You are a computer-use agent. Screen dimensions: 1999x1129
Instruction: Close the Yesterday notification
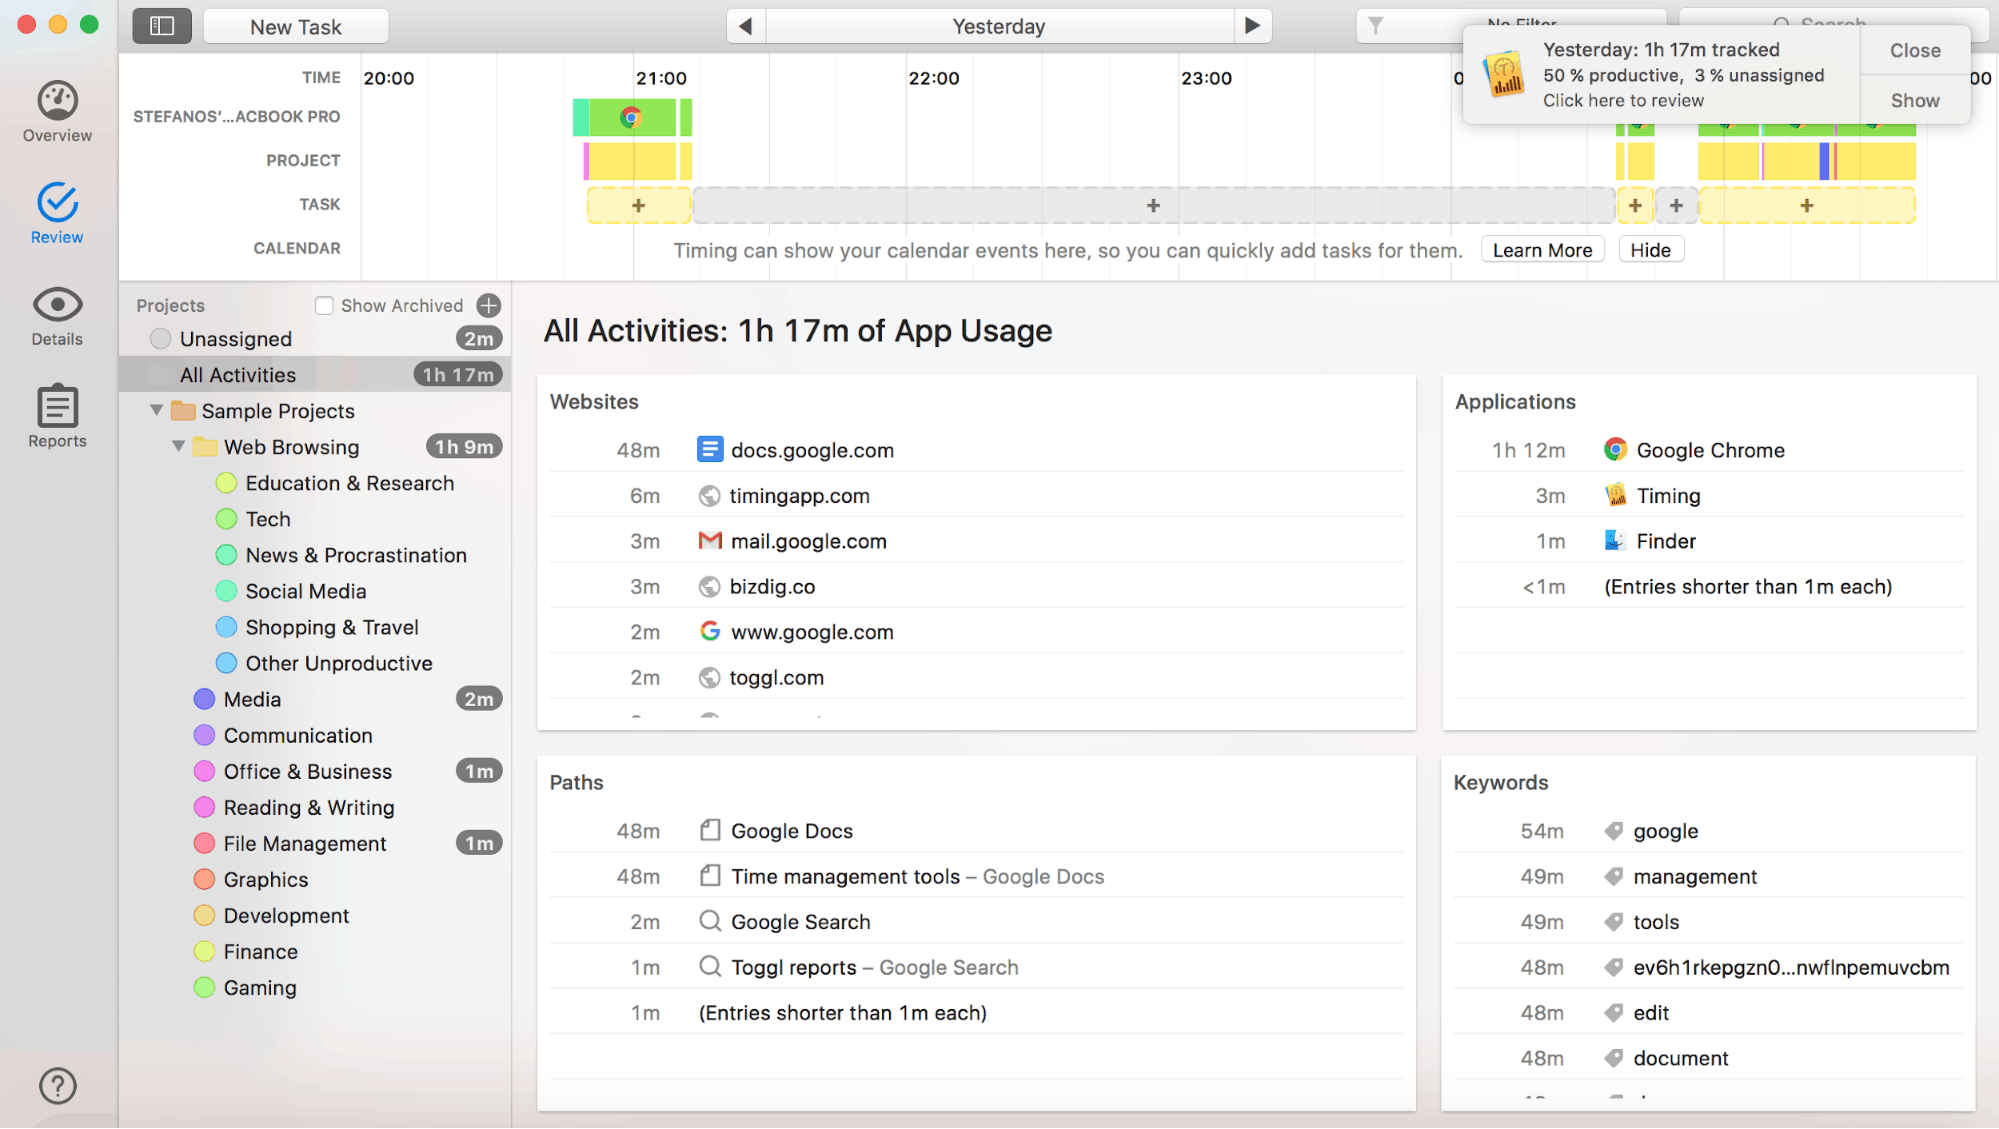[1914, 50]
